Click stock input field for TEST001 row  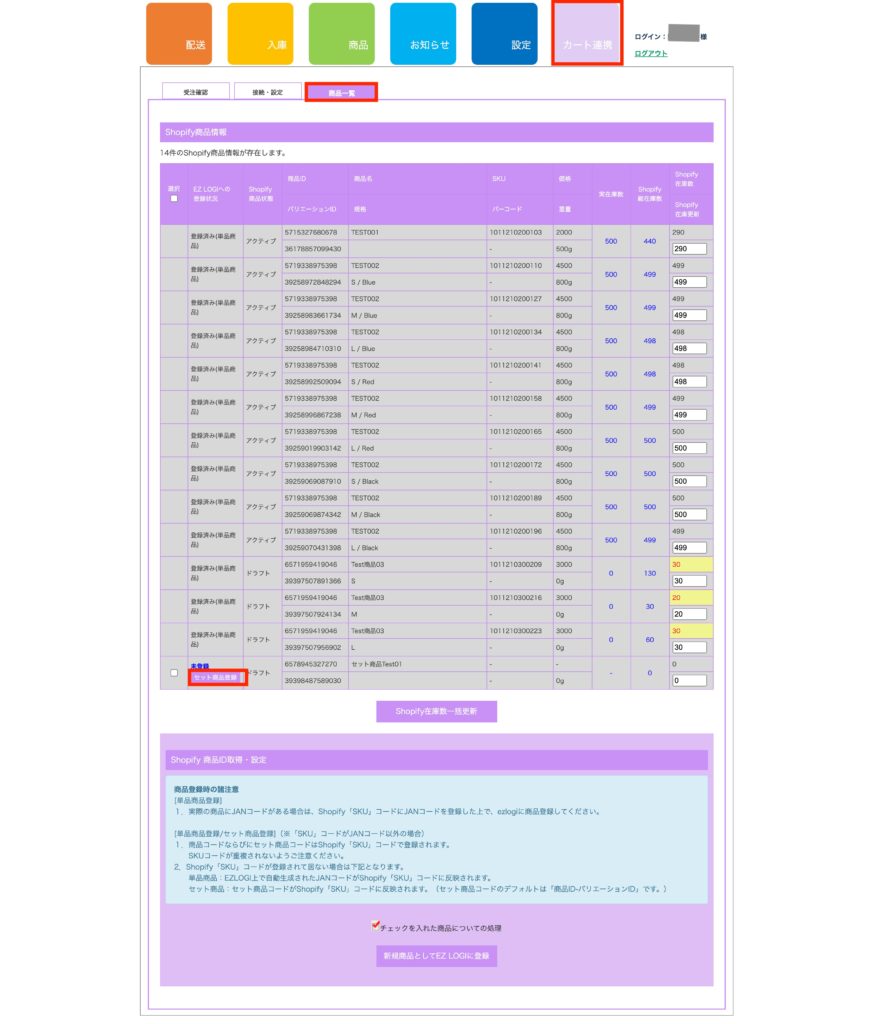point(689,248)
